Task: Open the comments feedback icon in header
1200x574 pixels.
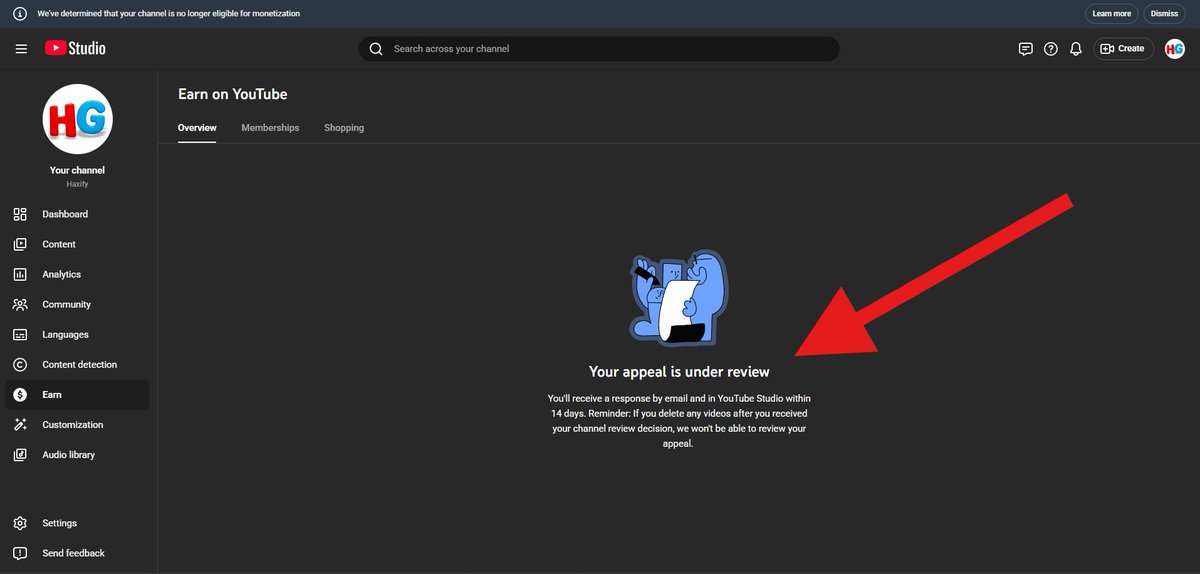Action: [1025, 48]
